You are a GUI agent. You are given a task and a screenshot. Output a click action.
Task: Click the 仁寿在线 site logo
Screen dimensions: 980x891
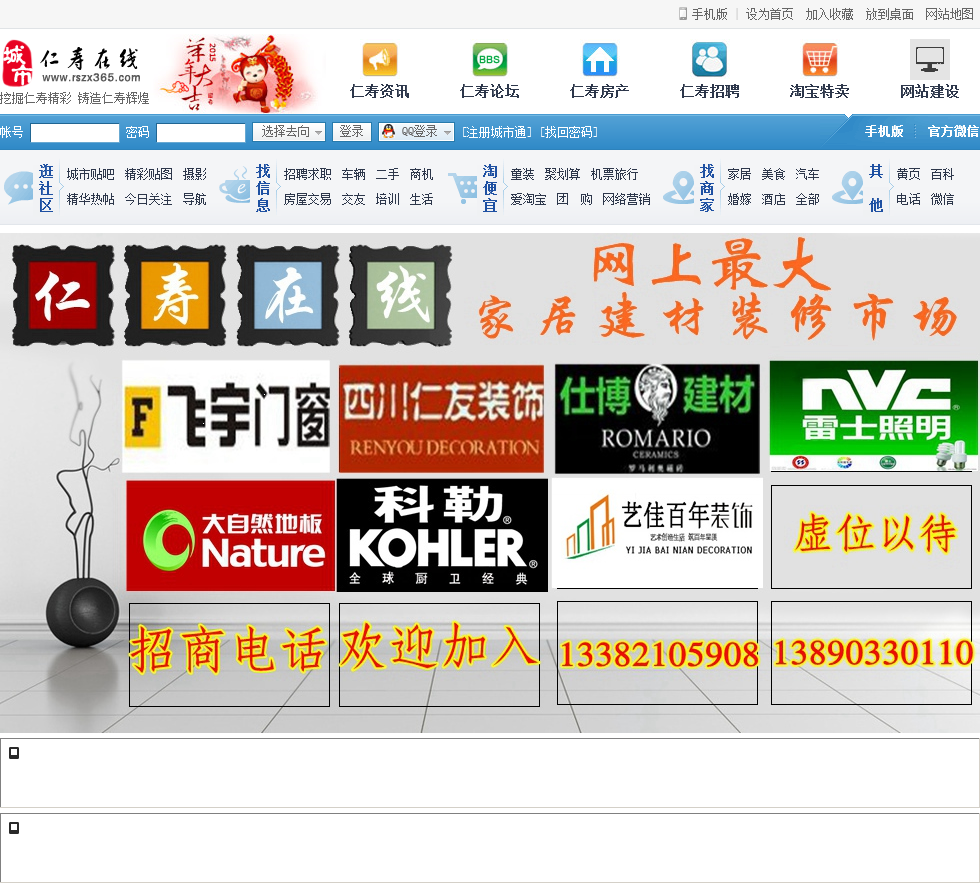(x=74, y=70)
